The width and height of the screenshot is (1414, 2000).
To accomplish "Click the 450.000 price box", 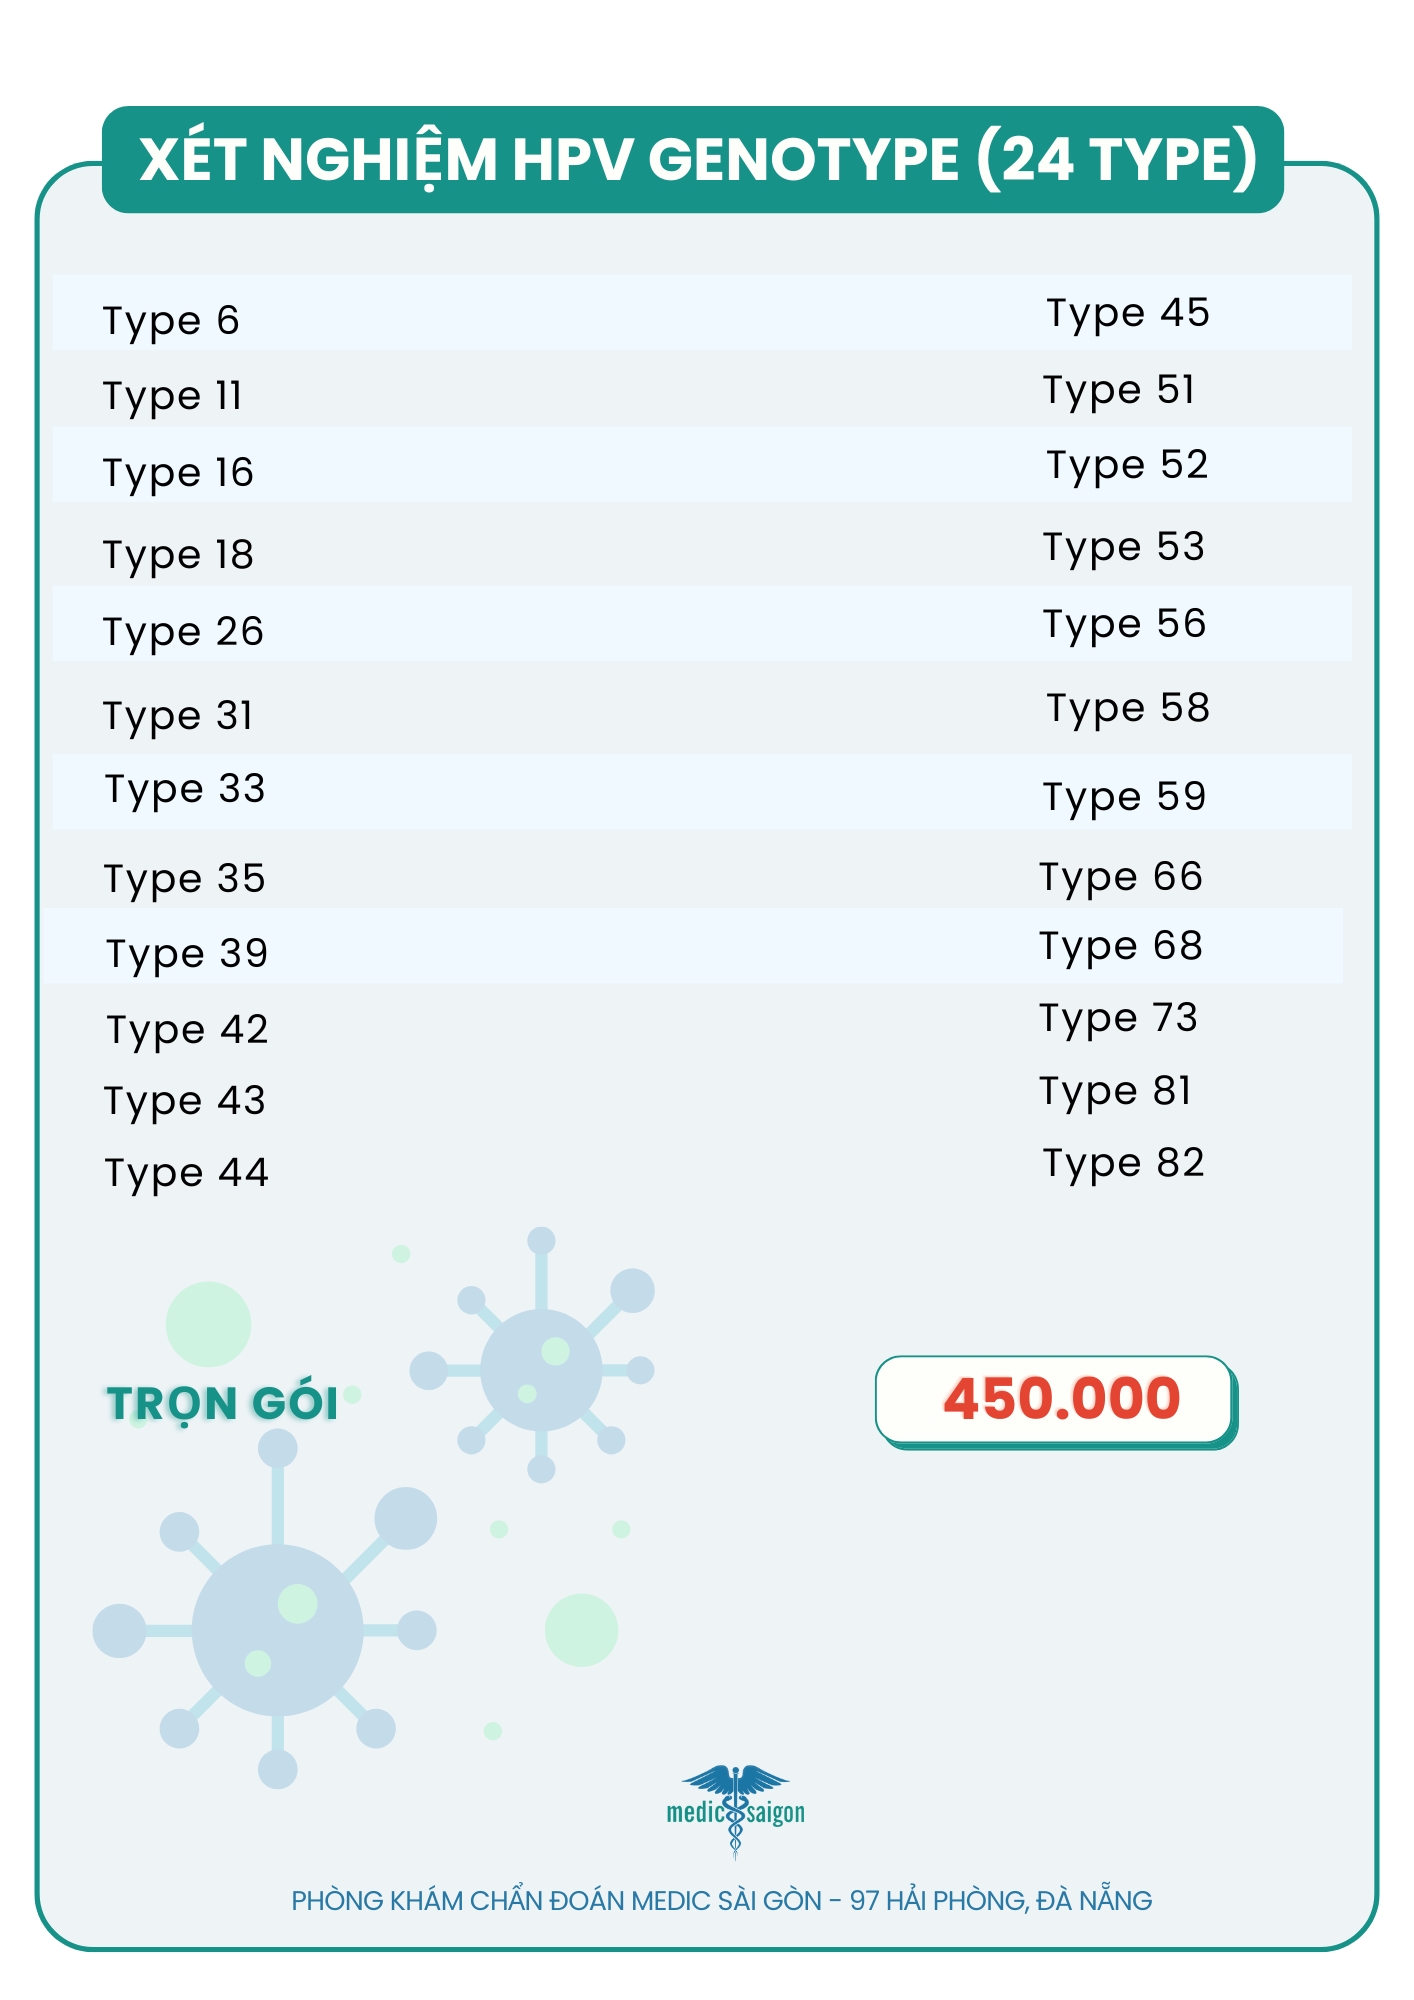I will click(1056, 1399).
